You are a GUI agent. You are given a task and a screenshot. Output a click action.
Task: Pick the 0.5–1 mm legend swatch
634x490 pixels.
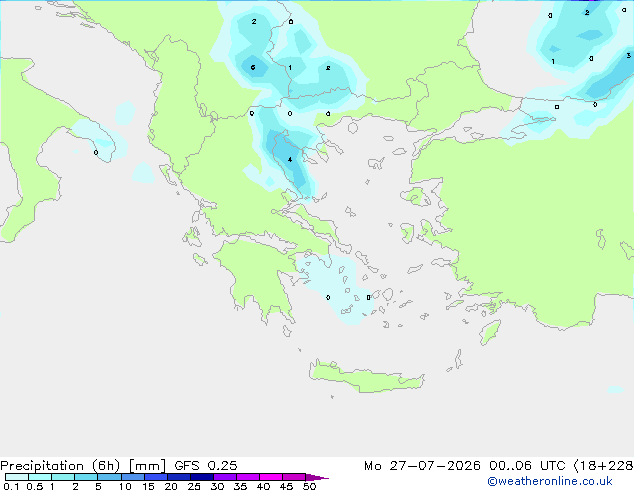(x=40, y=477)
